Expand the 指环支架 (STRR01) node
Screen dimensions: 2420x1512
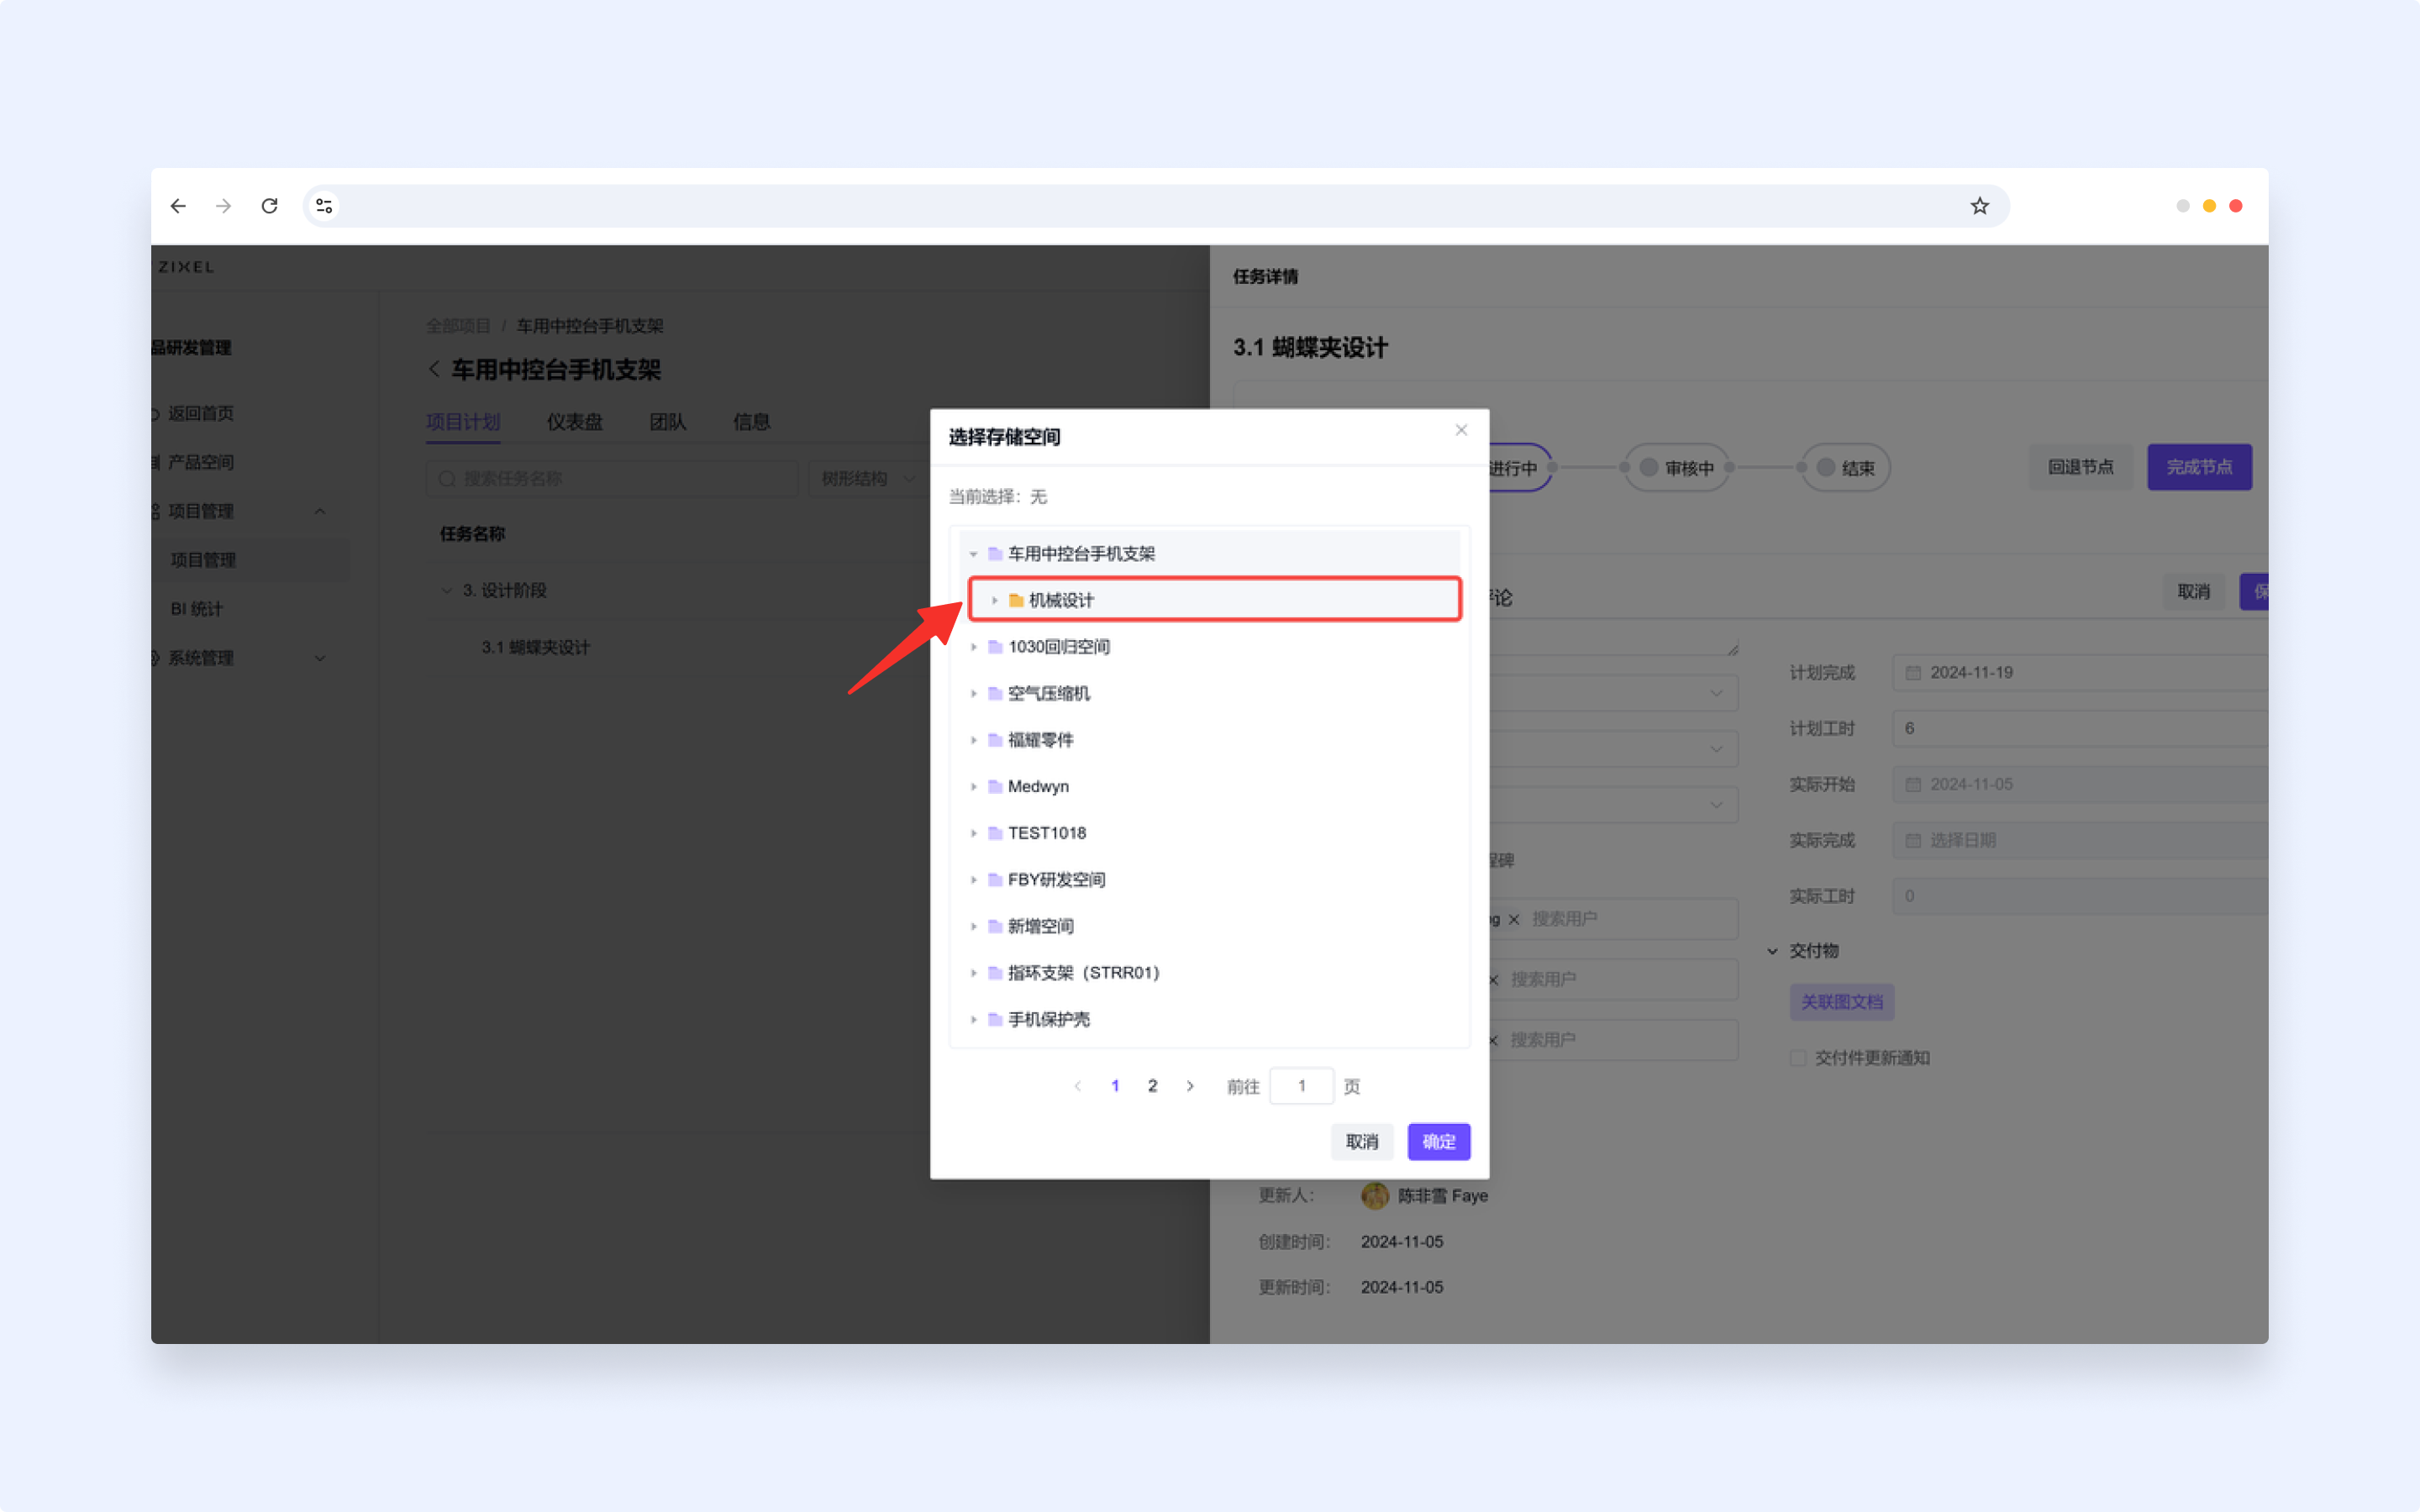pyautogui.click(x=973, y=973)
